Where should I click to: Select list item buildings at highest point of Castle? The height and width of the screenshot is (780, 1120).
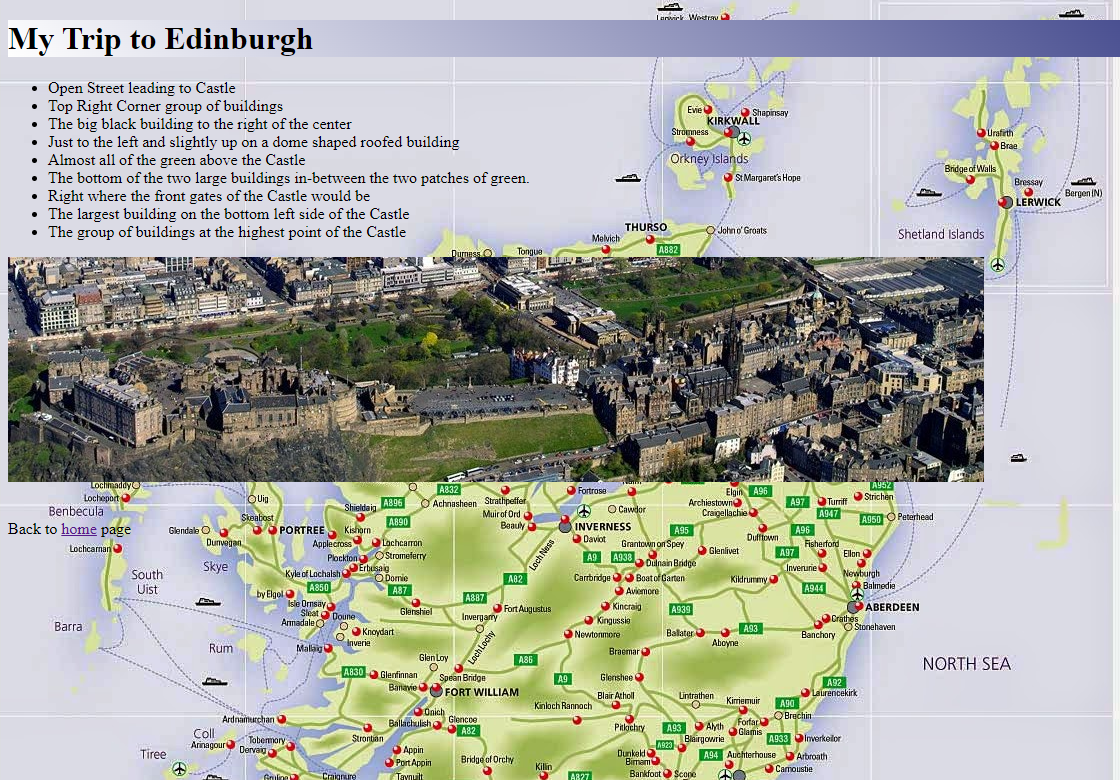226,232
